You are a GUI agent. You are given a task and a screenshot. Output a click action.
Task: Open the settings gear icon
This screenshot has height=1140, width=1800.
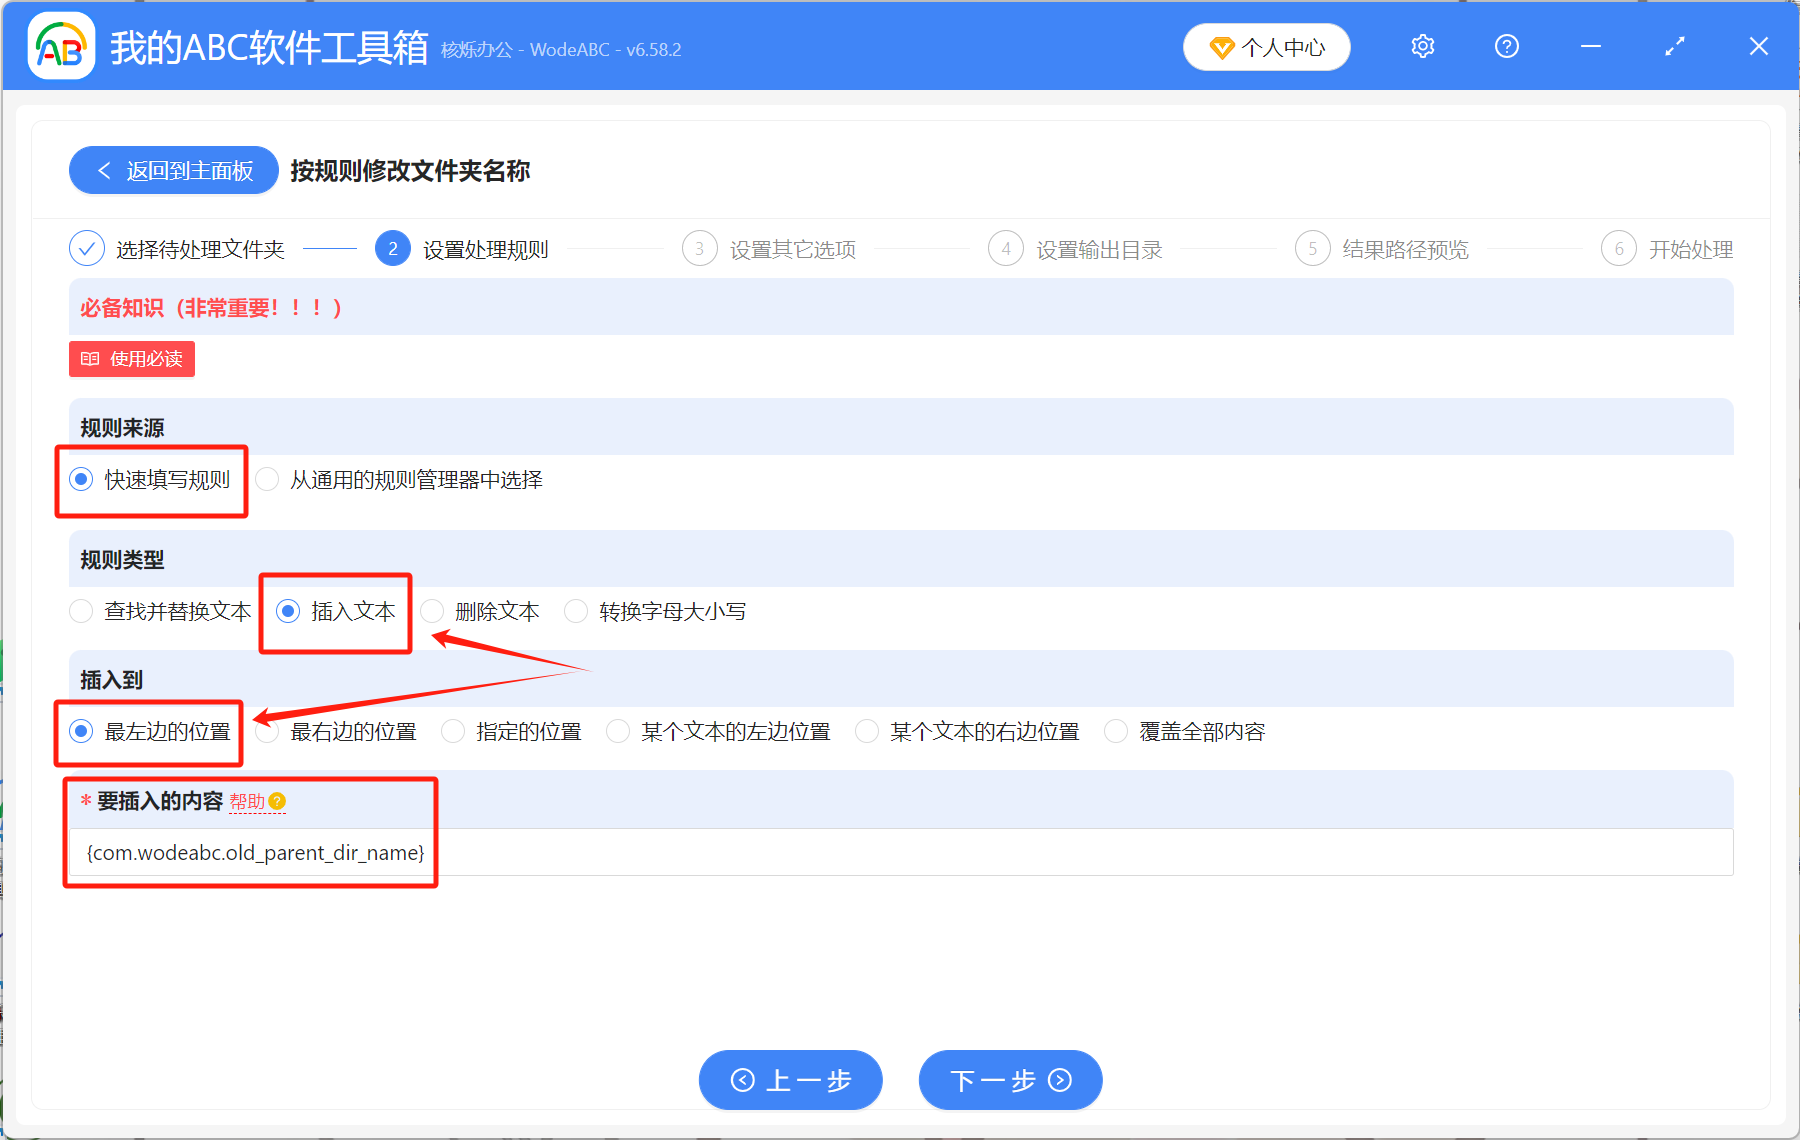(x=1422, y=46)
